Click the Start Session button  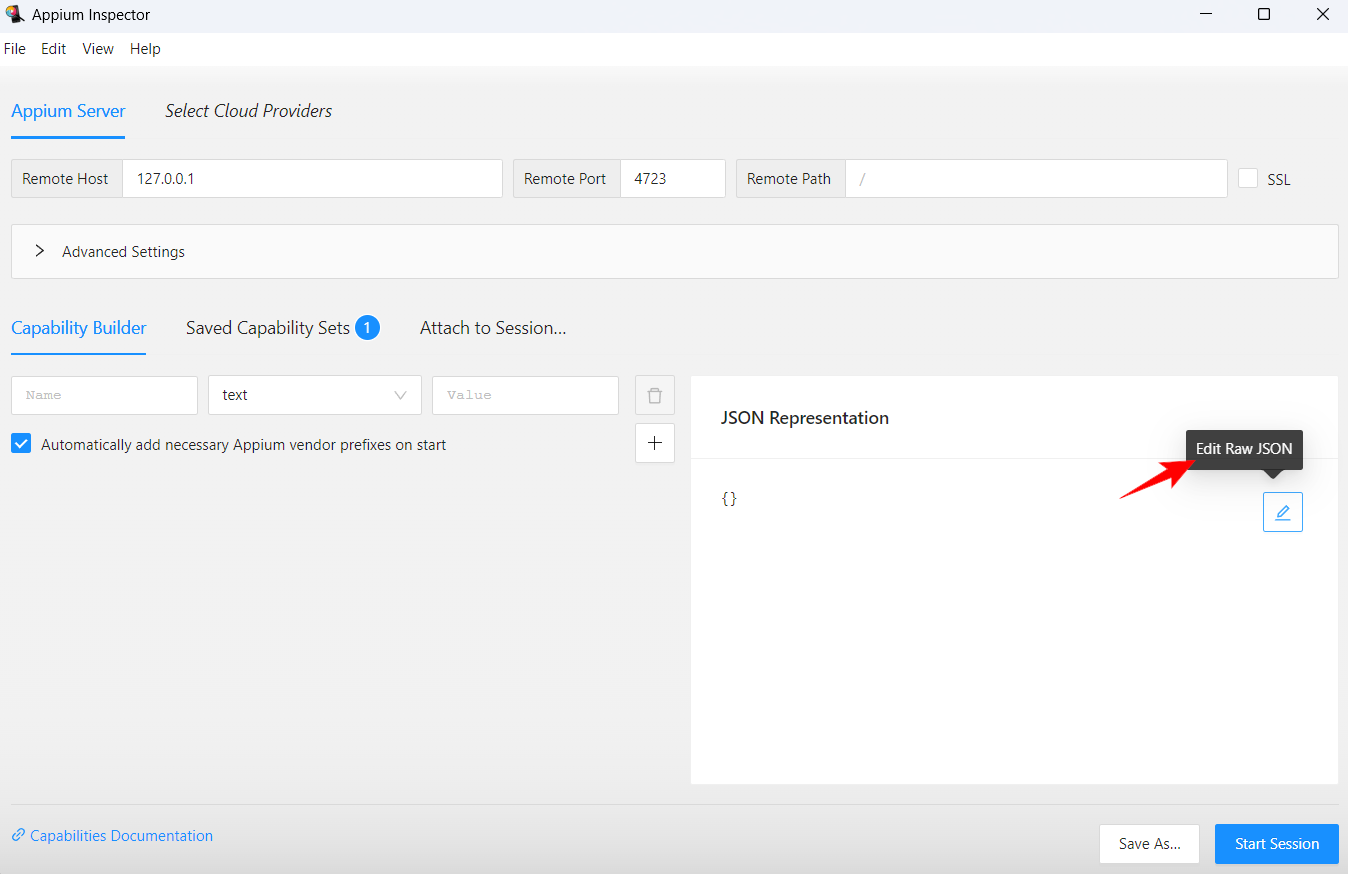[x=1276, y=844]
